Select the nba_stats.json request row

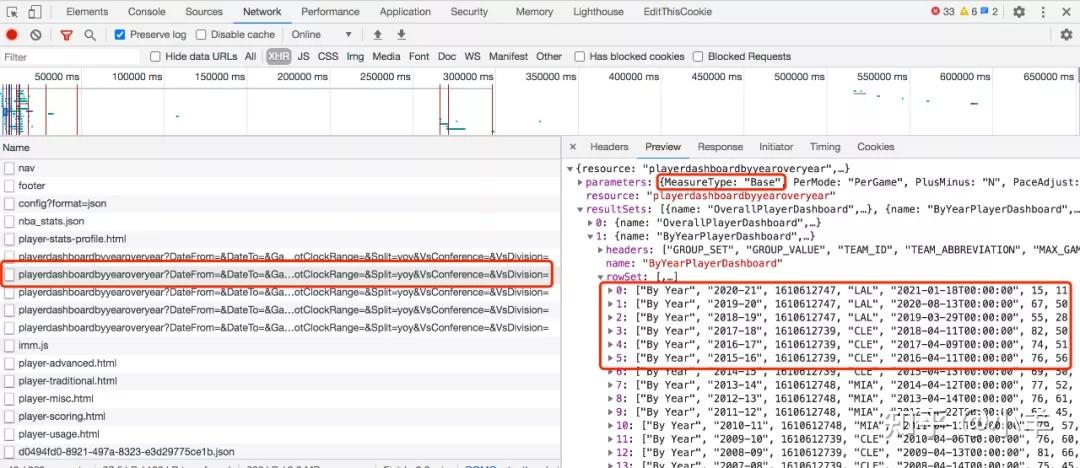pos(280,221)
